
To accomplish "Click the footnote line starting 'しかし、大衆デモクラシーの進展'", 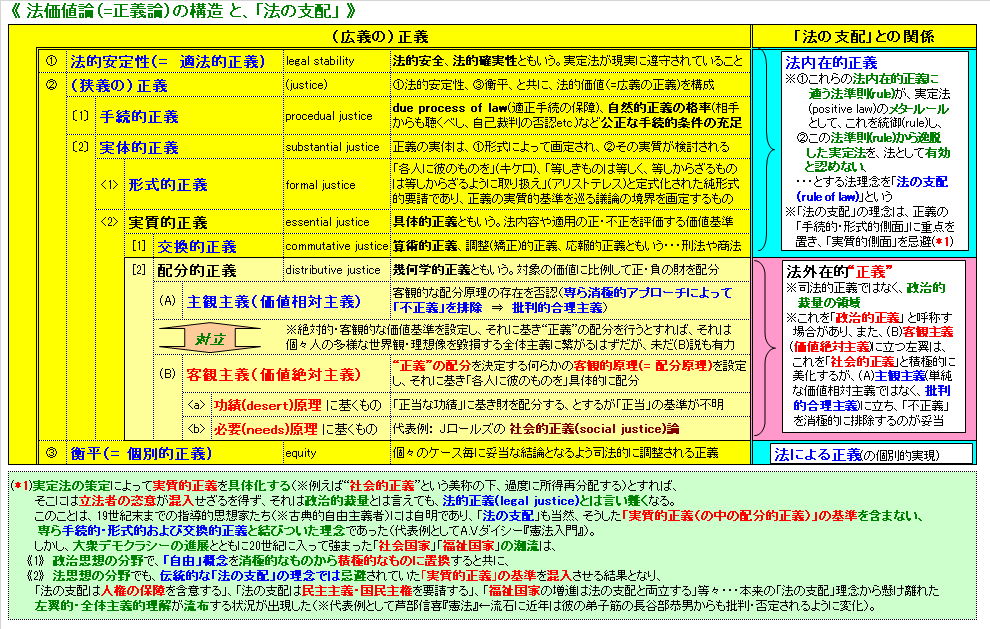I will (x=295, y=546).
